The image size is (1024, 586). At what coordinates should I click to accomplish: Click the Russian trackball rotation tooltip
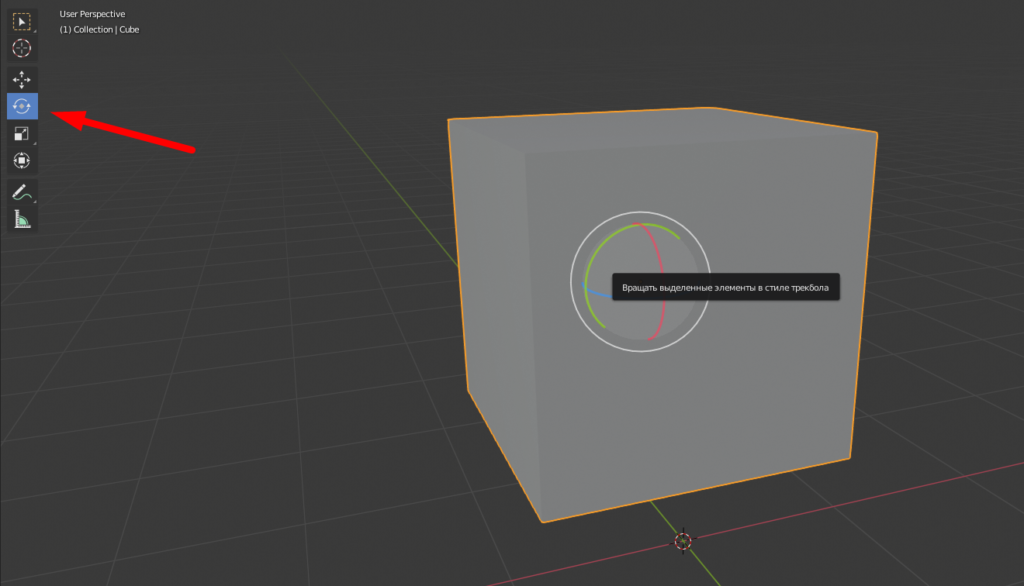coord(725,288)
